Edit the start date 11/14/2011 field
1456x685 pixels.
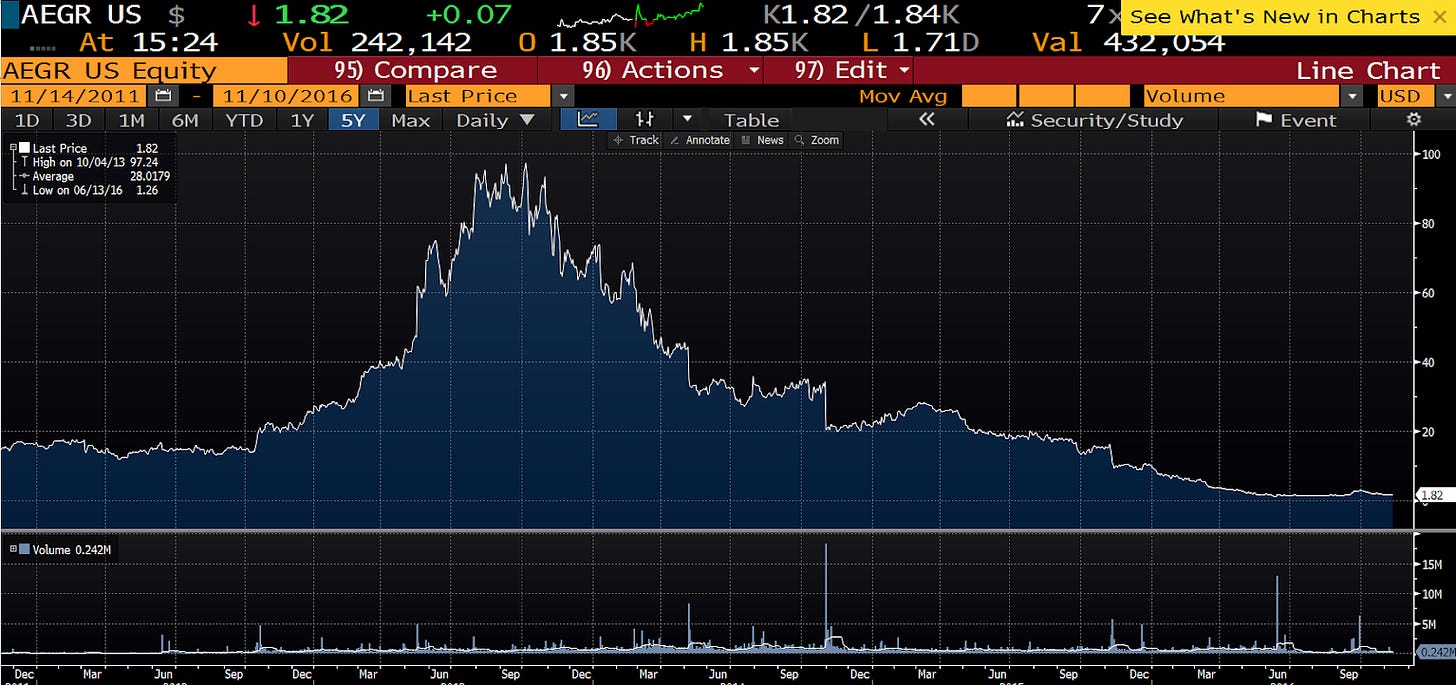click(x=75, y=96)
